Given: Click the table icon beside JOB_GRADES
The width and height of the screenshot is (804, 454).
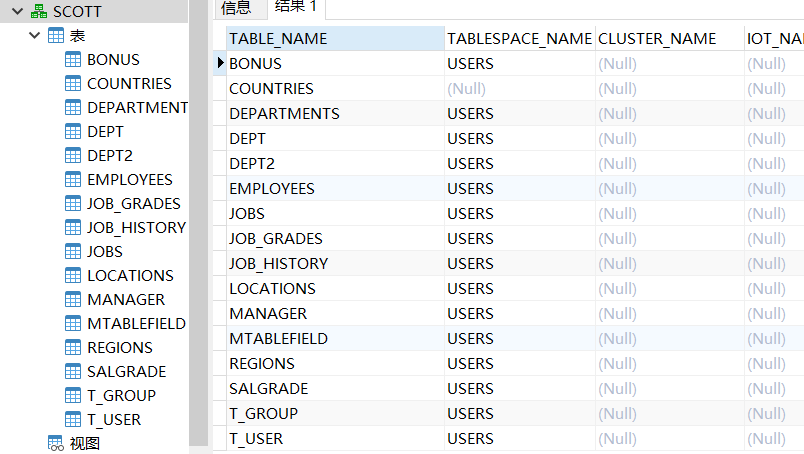Looking at the screenshot, I should [x=73, y=203].
